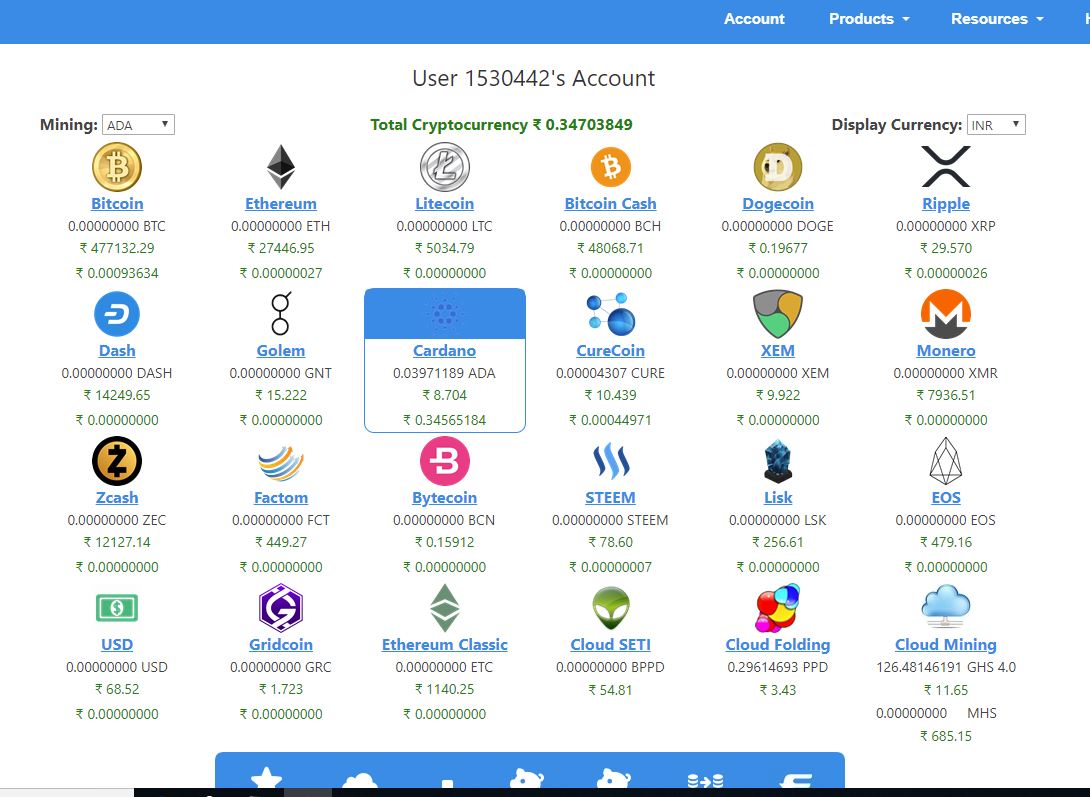Click the Dogecoin dog icon
Image resolution: width=1090 pixels, height=797 pixels.
tap(778, 167)
